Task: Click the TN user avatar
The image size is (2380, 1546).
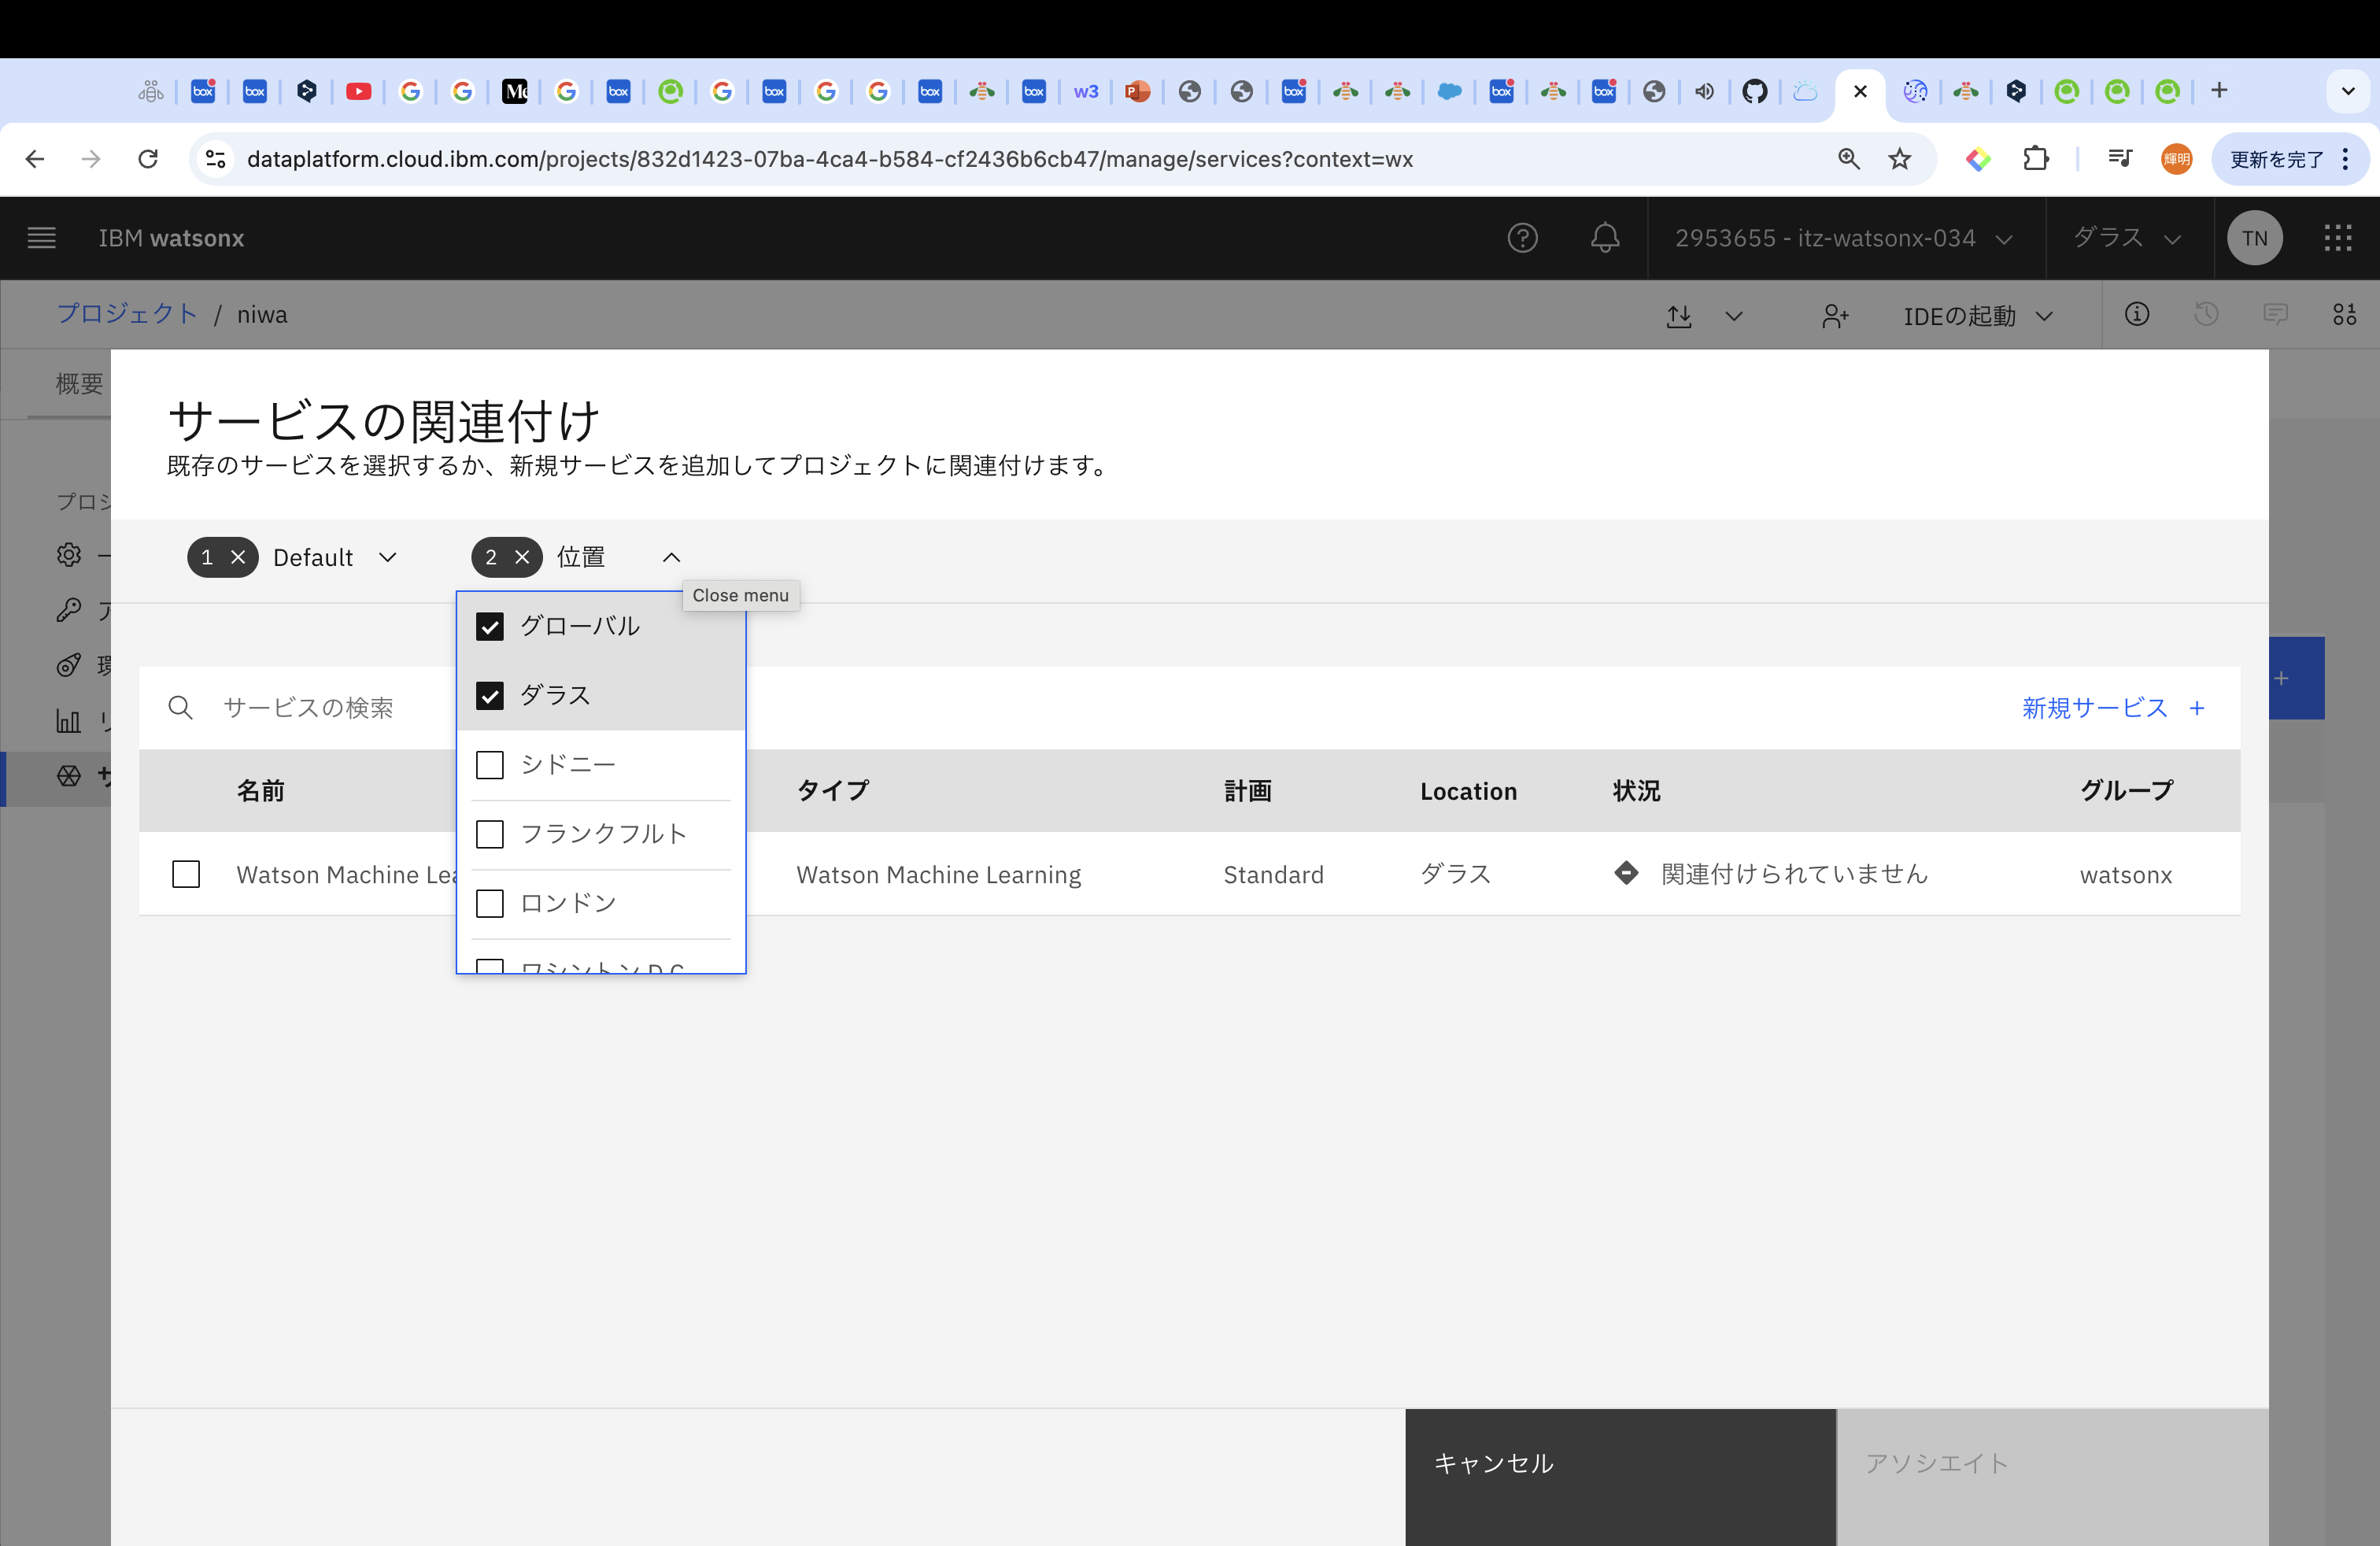Action: tap(2254, 238)
